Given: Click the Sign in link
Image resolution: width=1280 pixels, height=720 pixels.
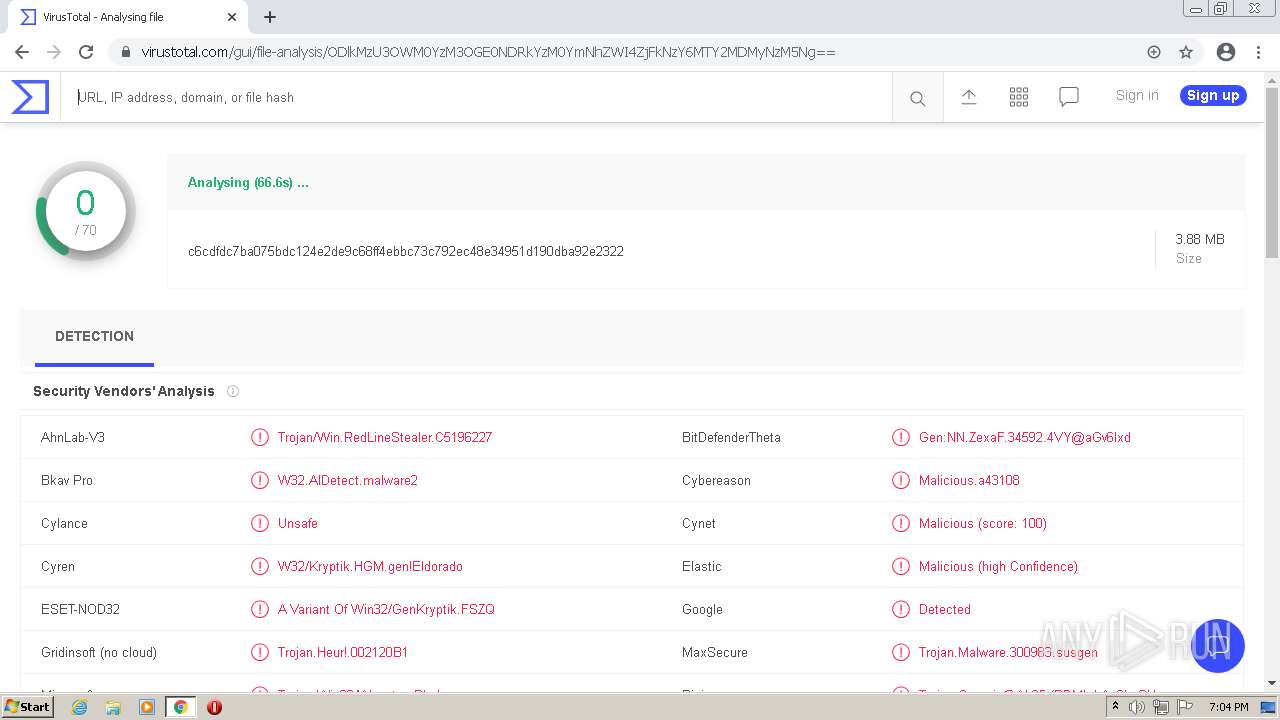Looking at the screenshot, I should [x=1137, y=95].
